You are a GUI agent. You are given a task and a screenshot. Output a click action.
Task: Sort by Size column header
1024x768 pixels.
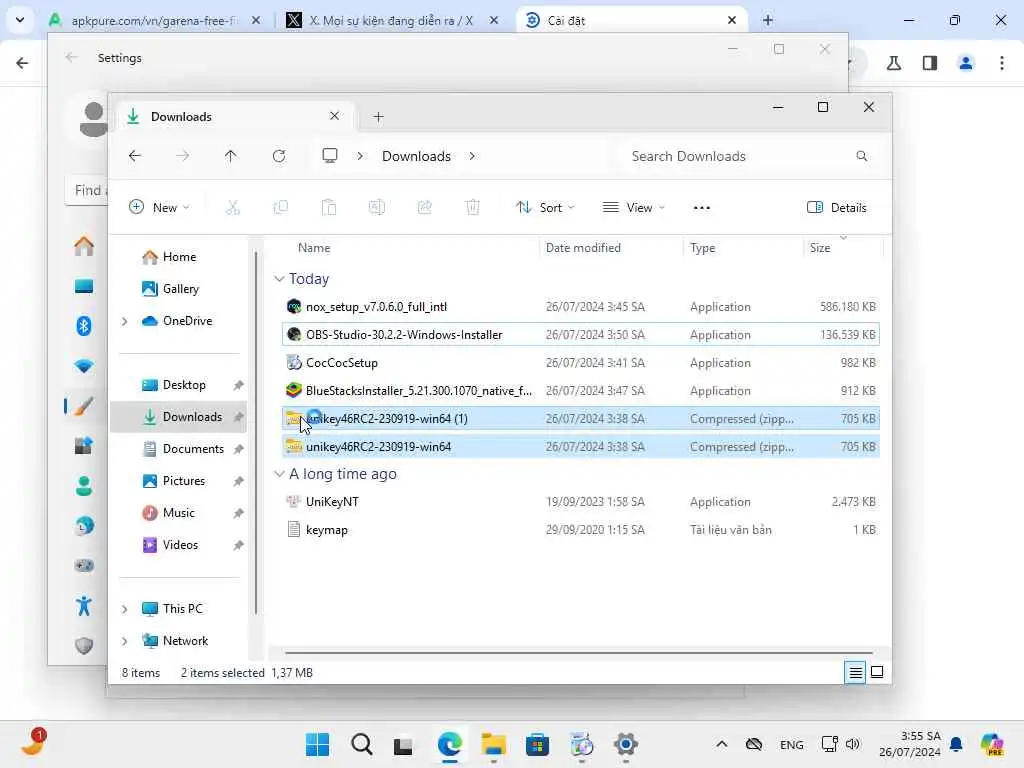point(820,248)
